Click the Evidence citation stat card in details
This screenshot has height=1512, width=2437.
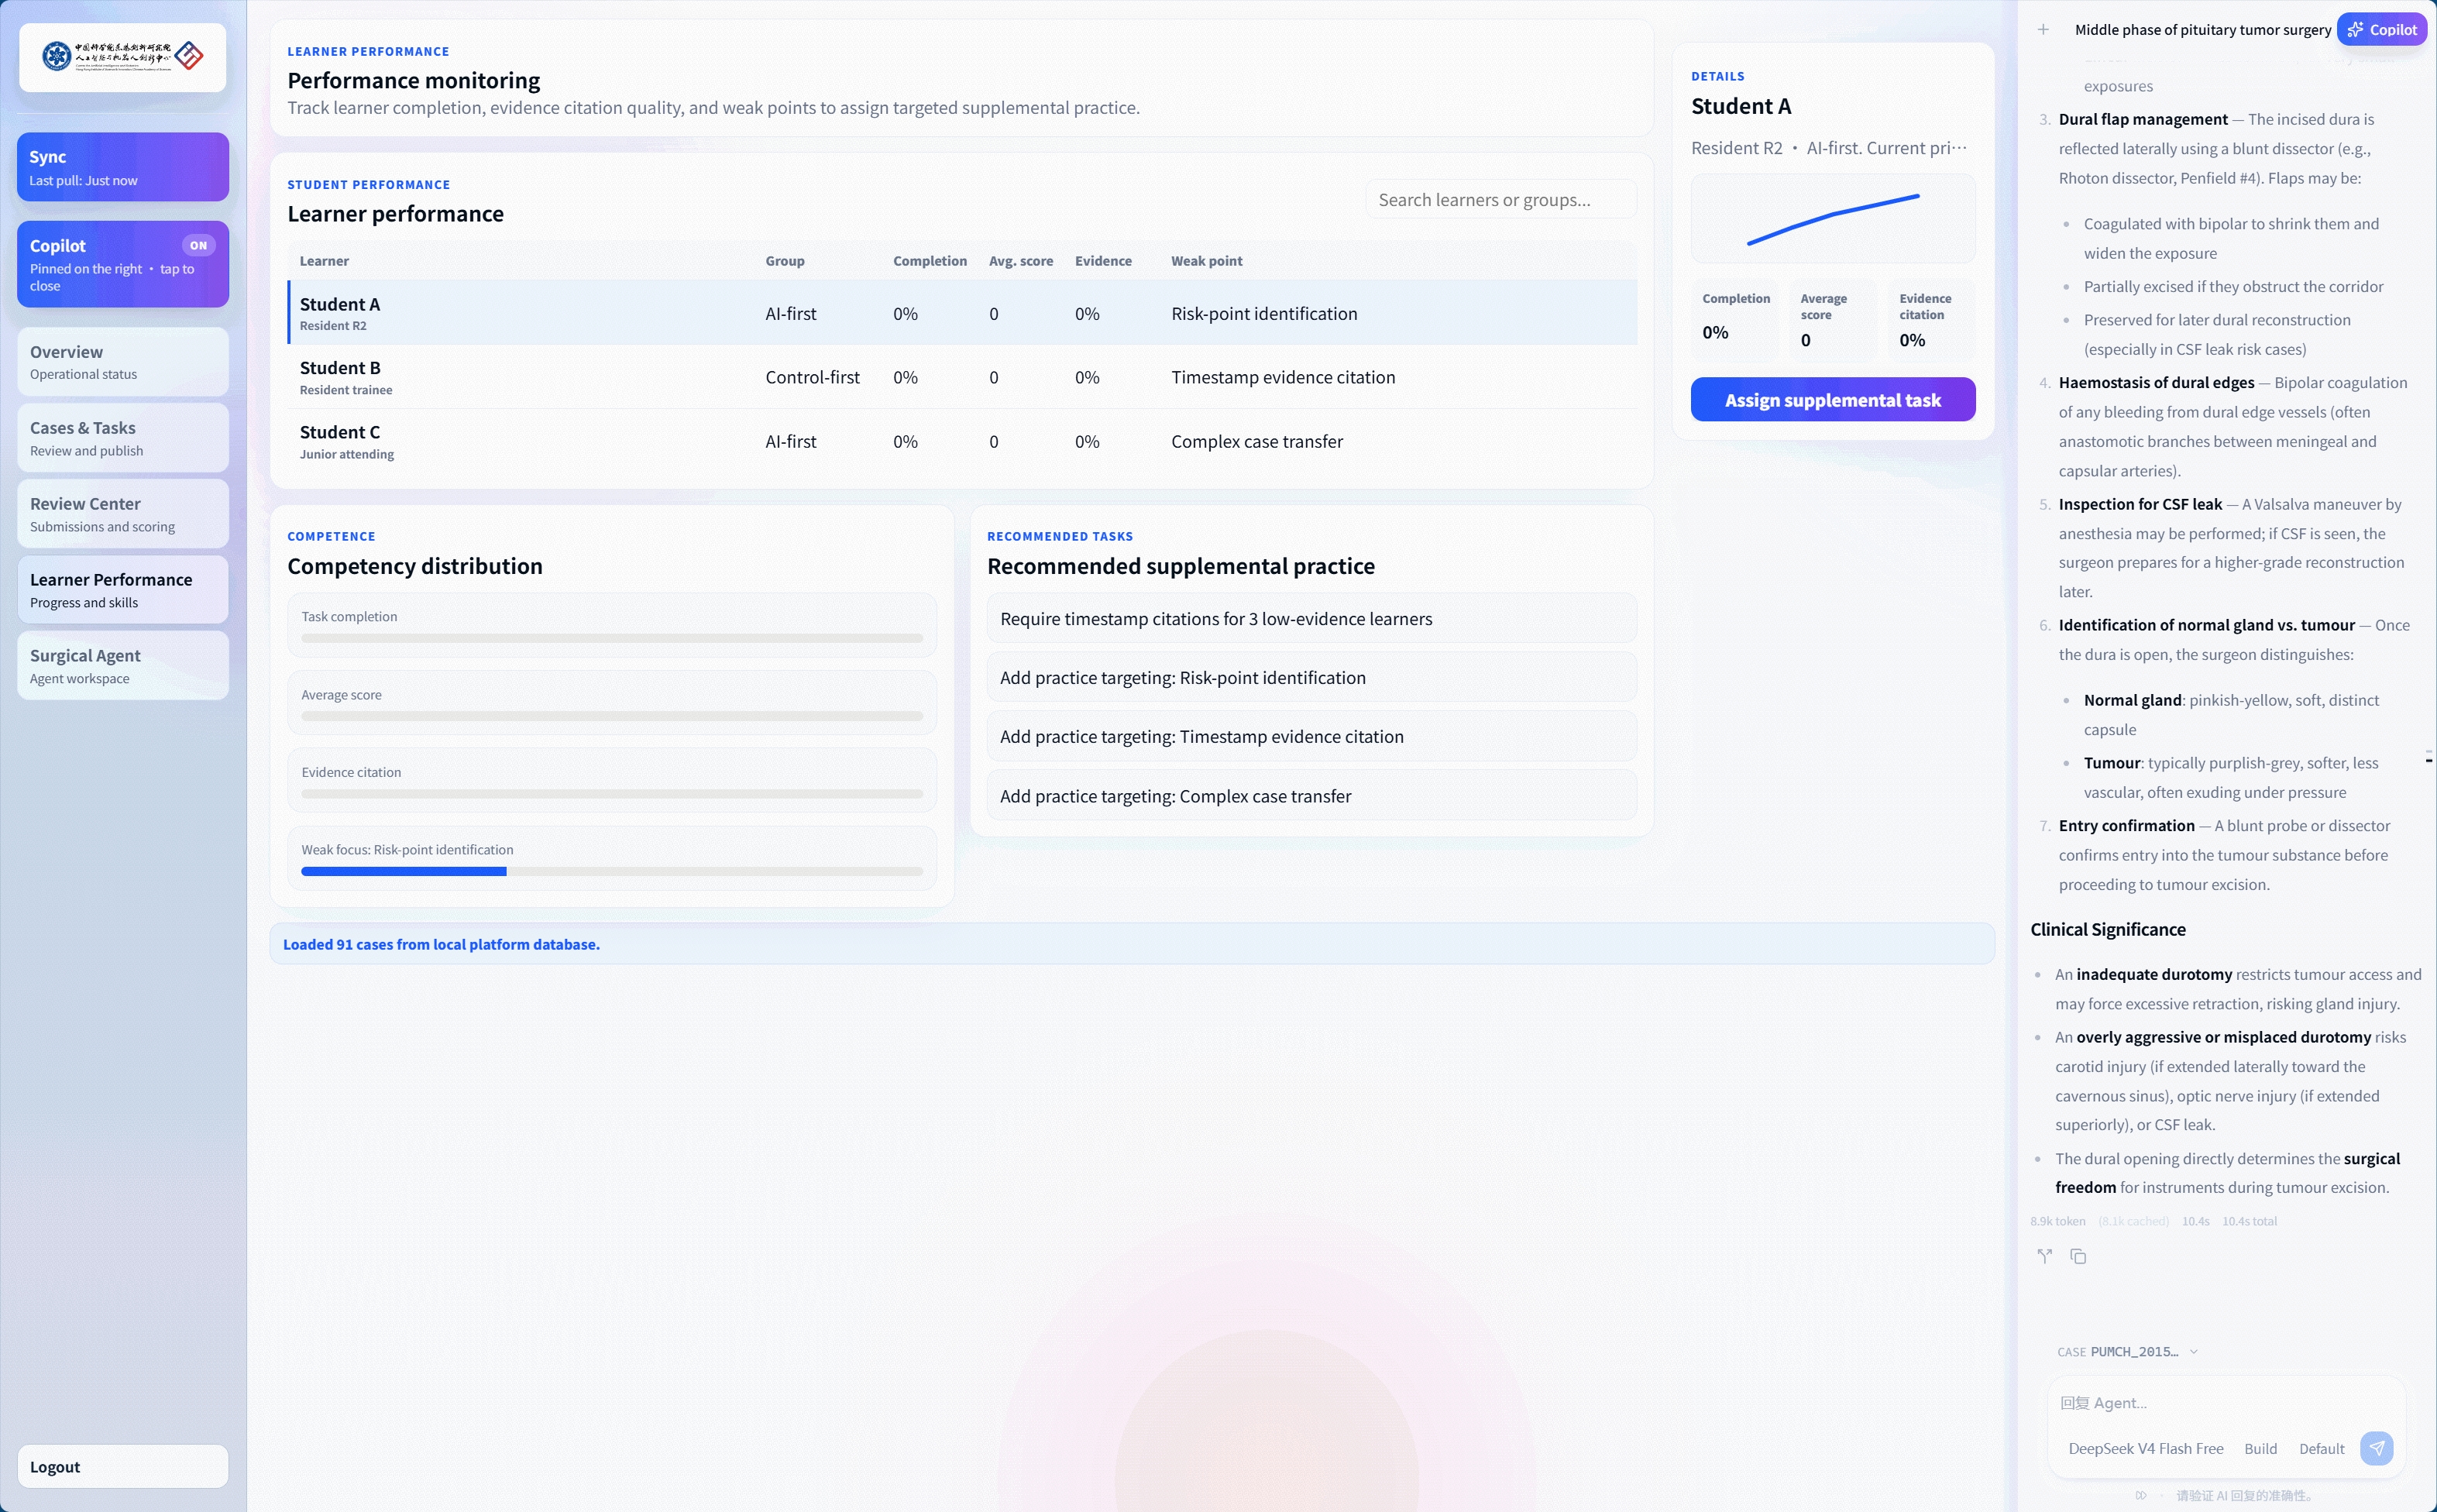[1931, 320]
